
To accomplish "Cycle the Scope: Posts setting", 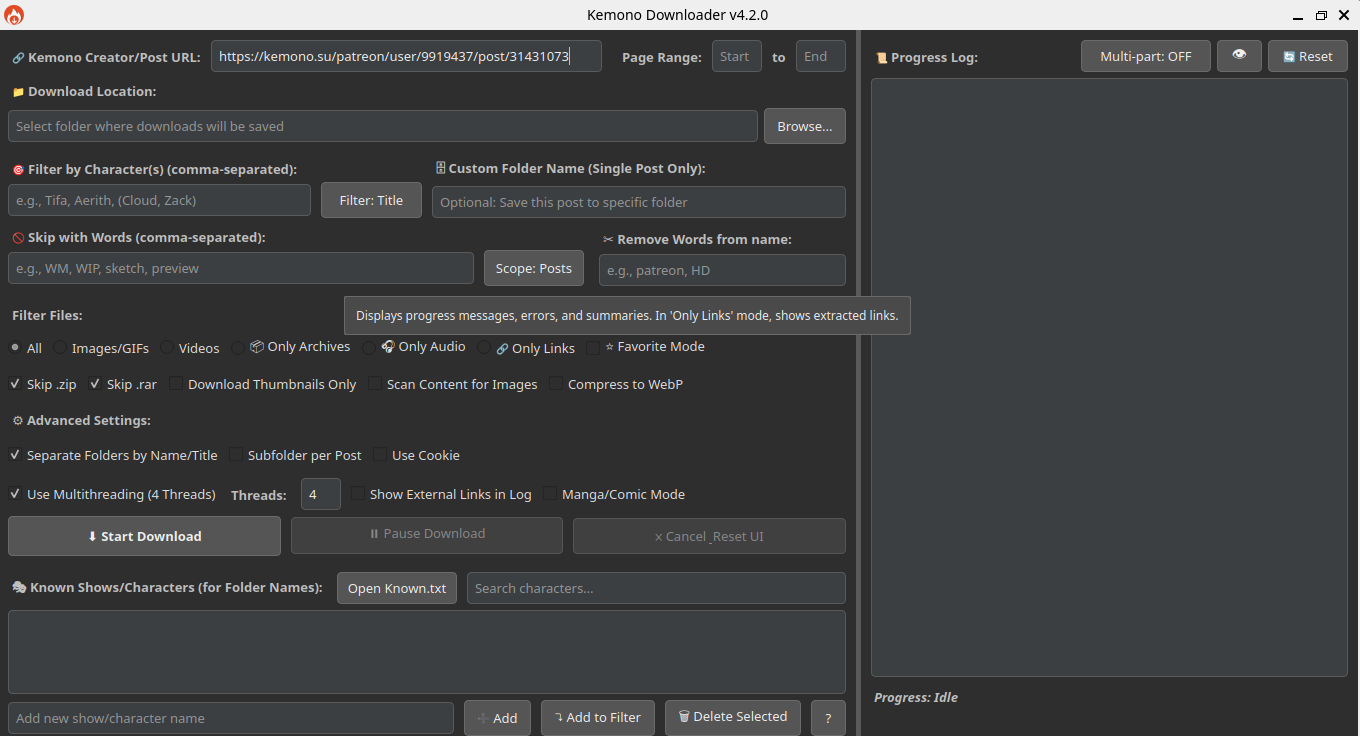I will (x=533, y=268).
